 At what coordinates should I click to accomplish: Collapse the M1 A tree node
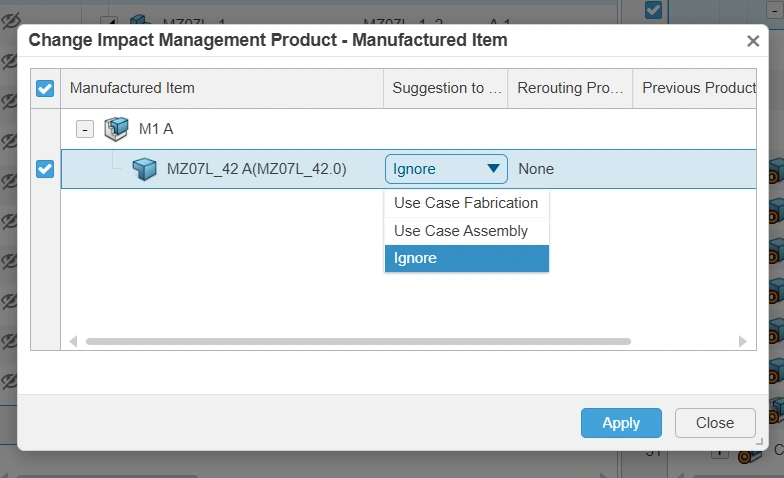pyautogui.click(x=86, y=129)
